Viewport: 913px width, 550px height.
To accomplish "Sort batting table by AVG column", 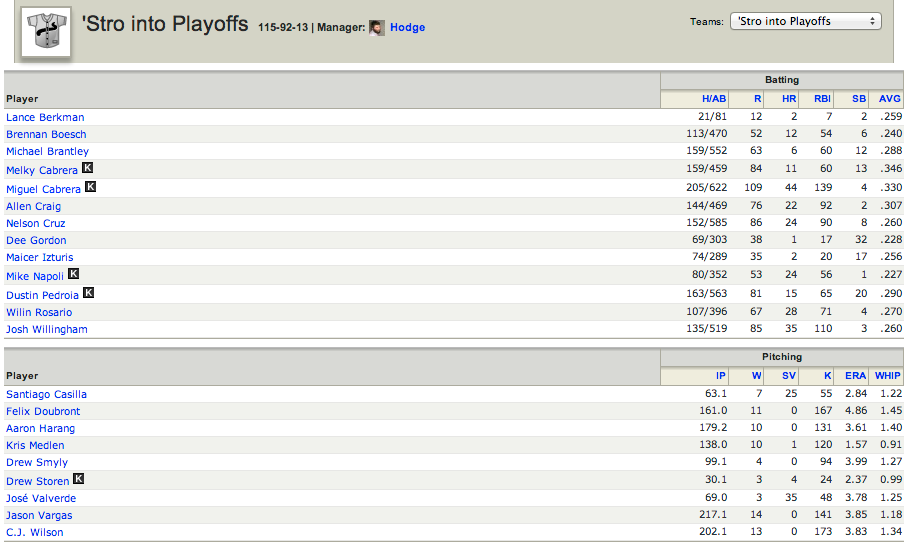I will pos(890,99).
